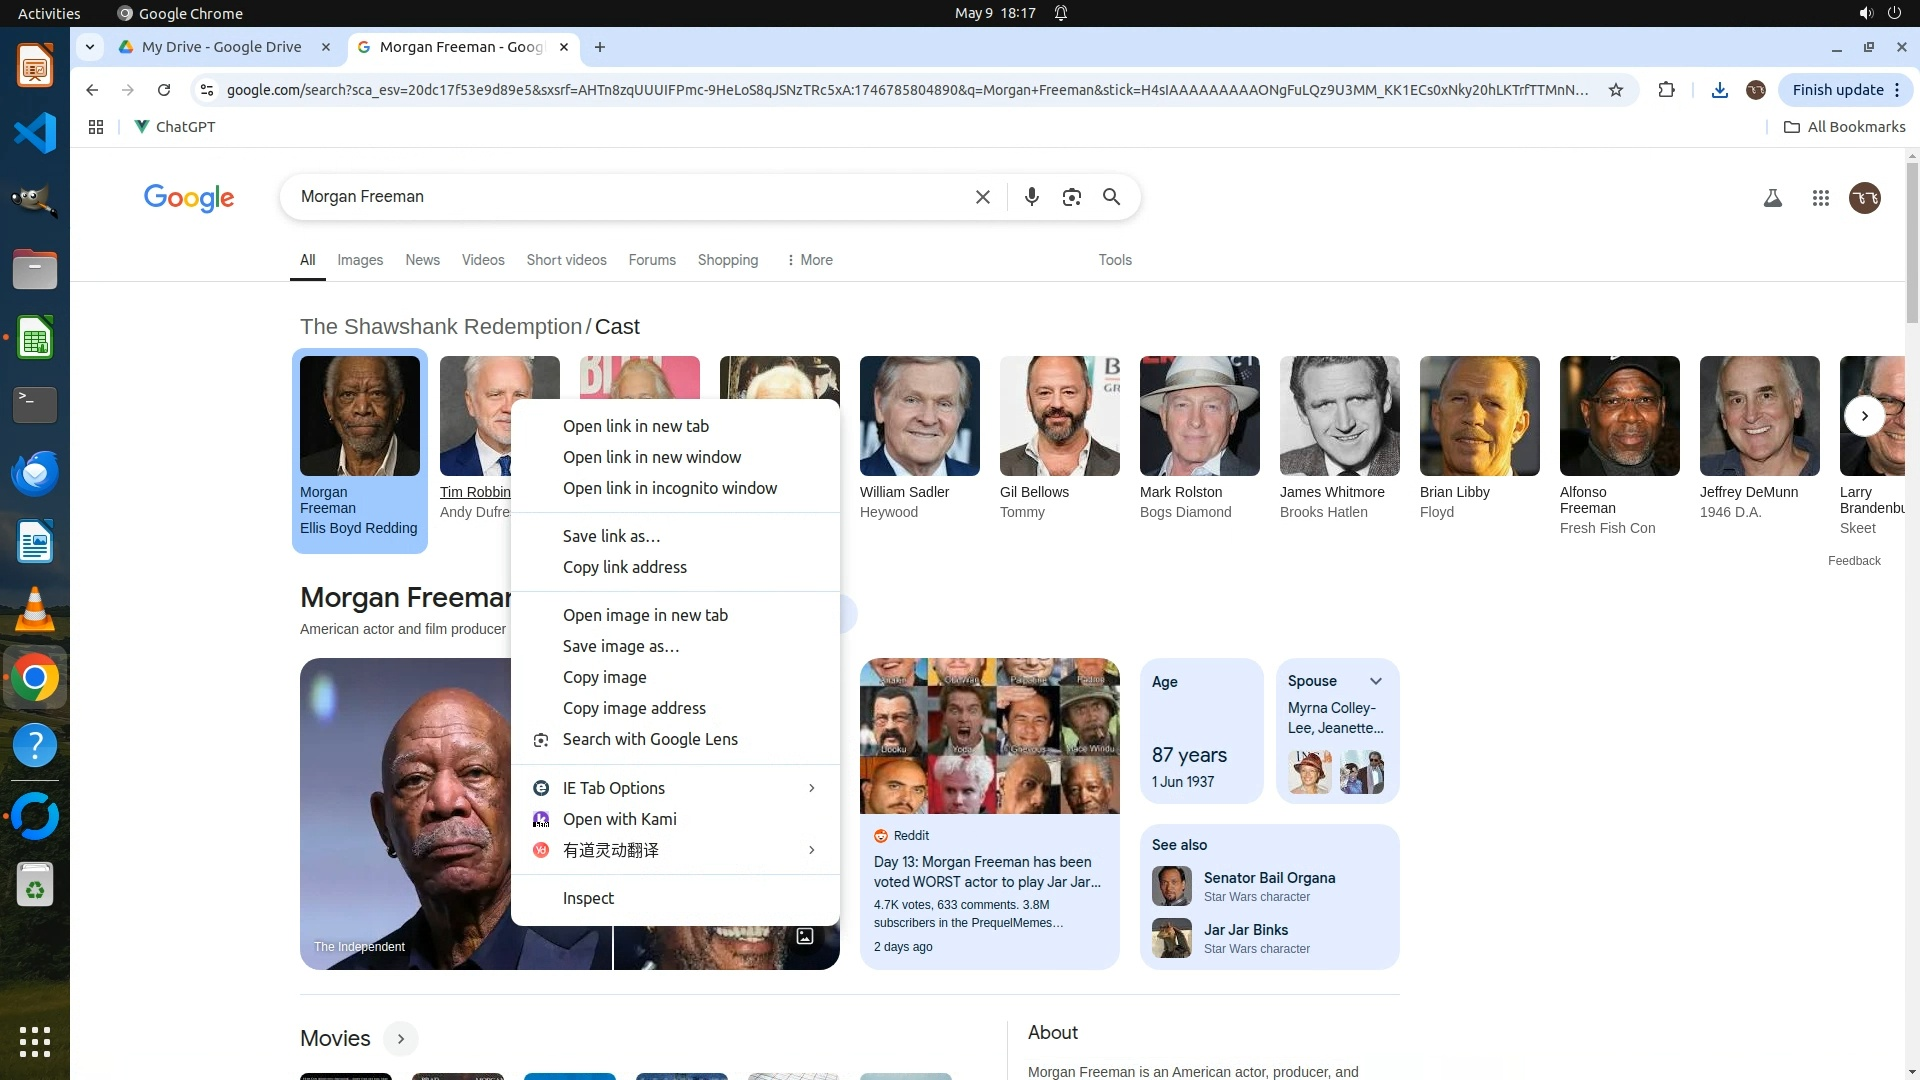The image size is (1920, 1080).
Task: Click William Sadler cast thumbnail
Action: click(919, 416)
